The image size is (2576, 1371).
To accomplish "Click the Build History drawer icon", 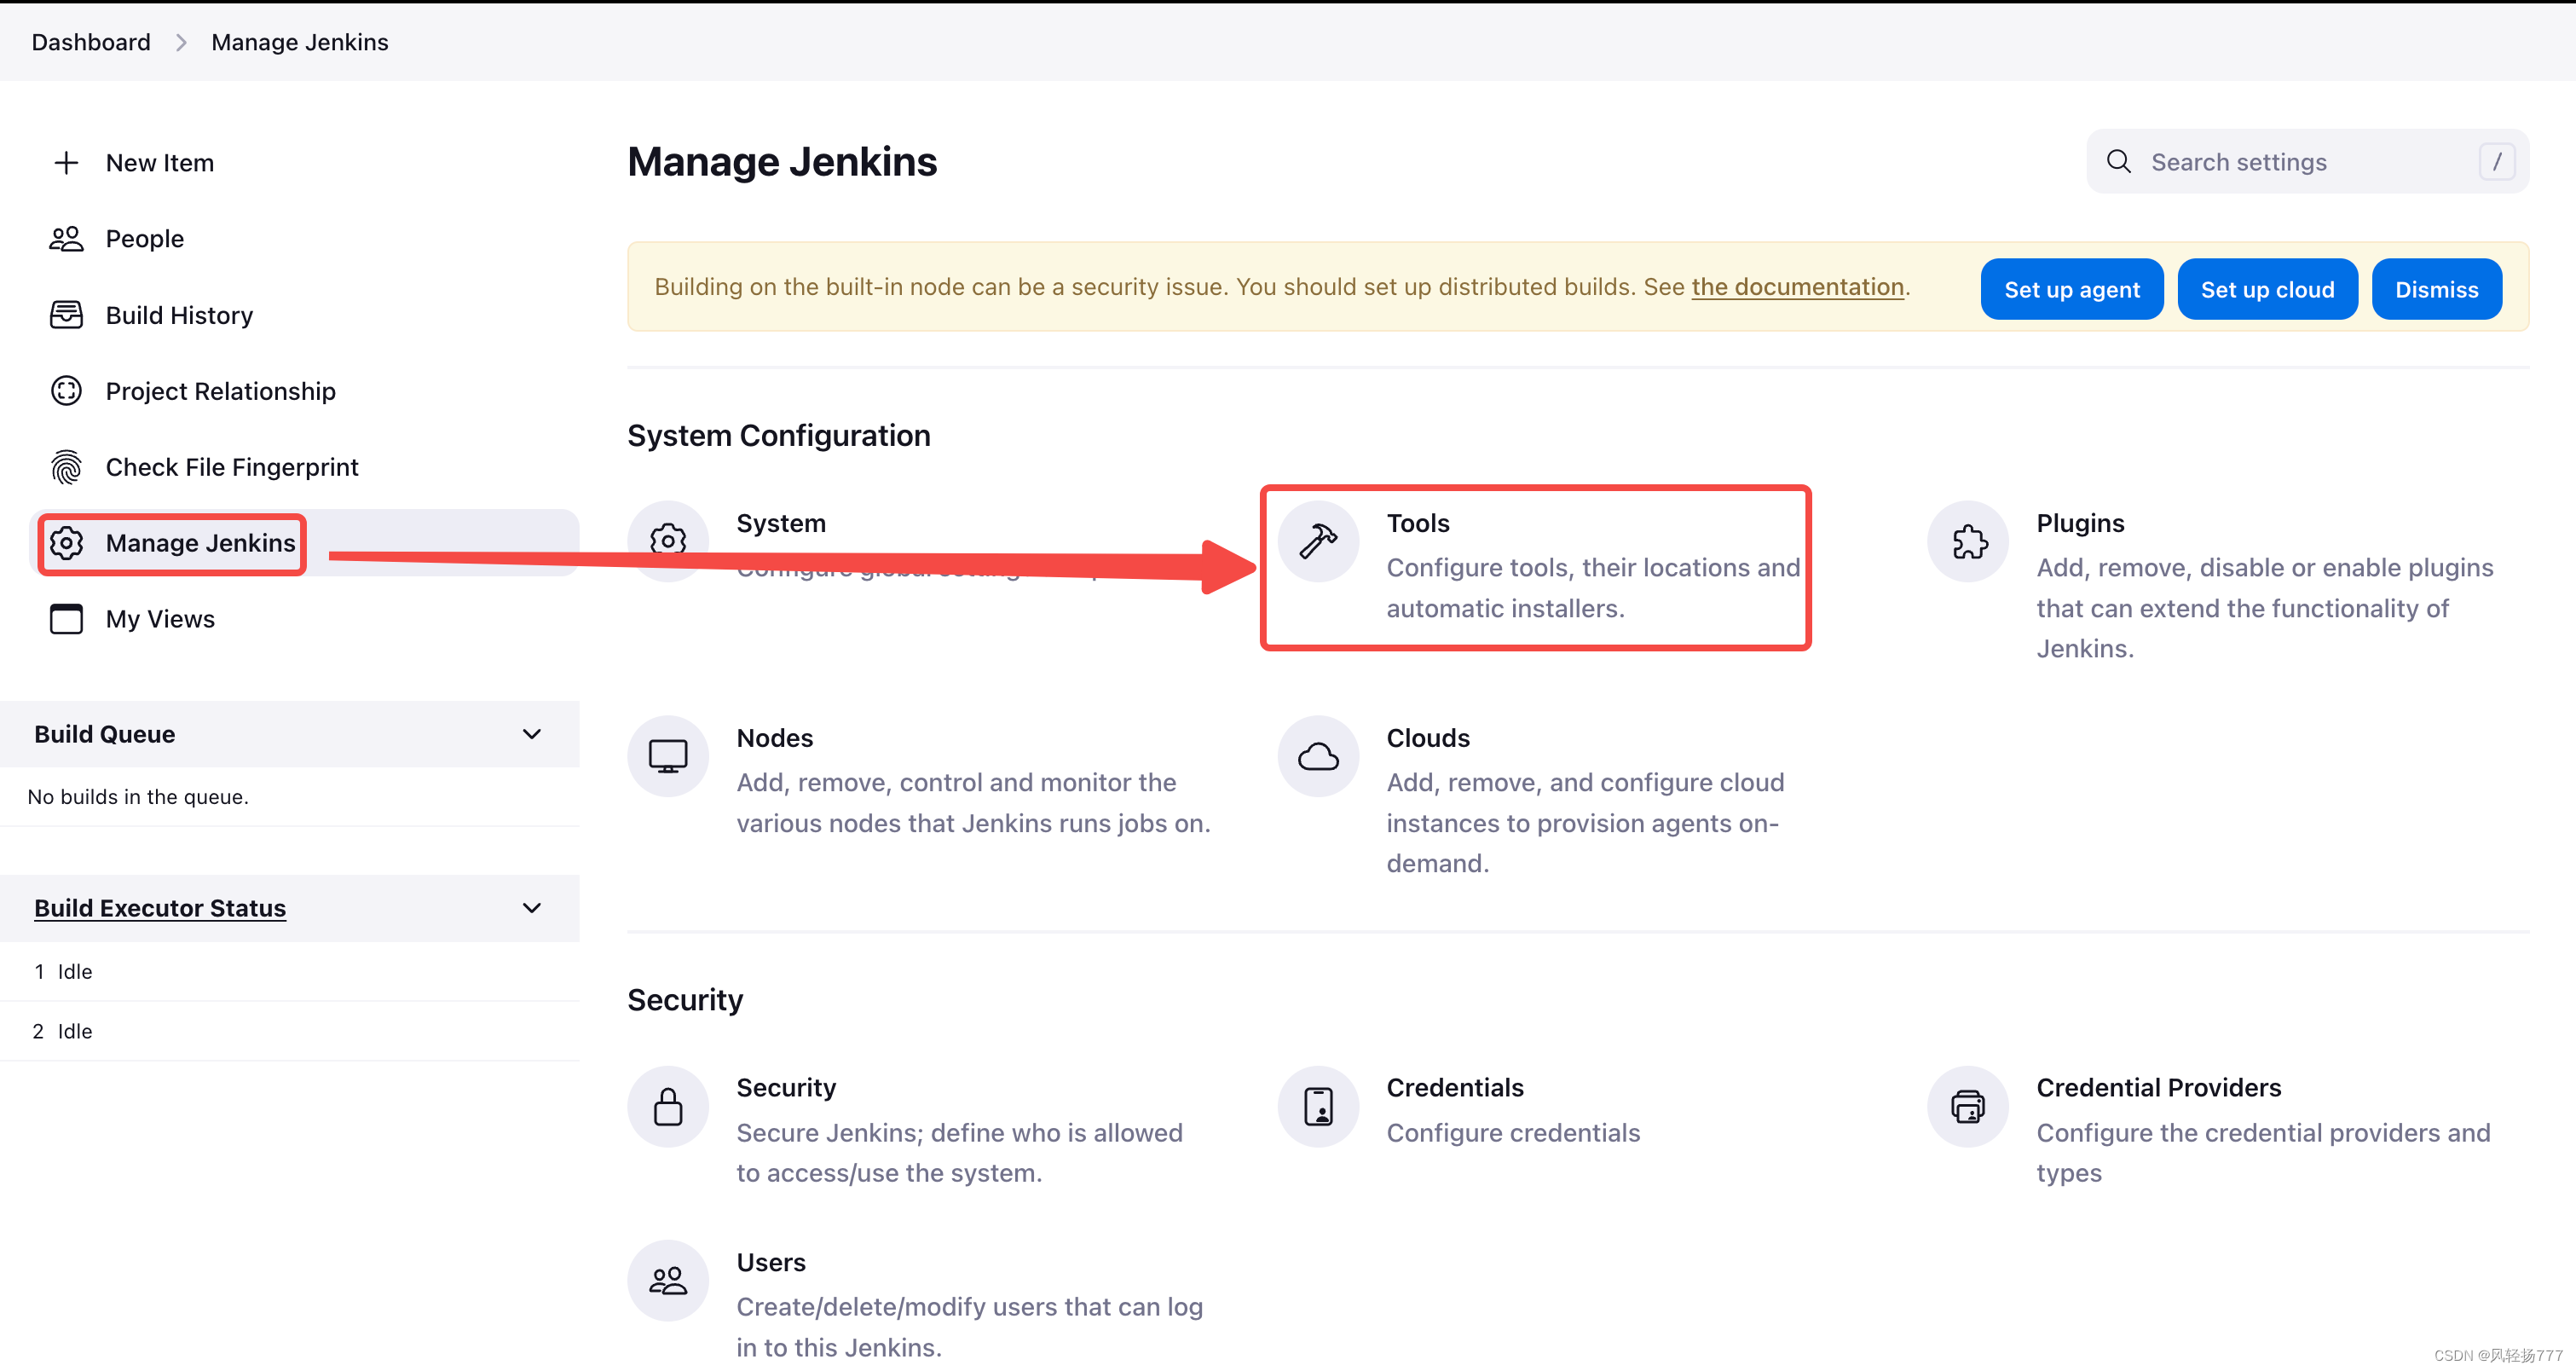I will 66,314.
